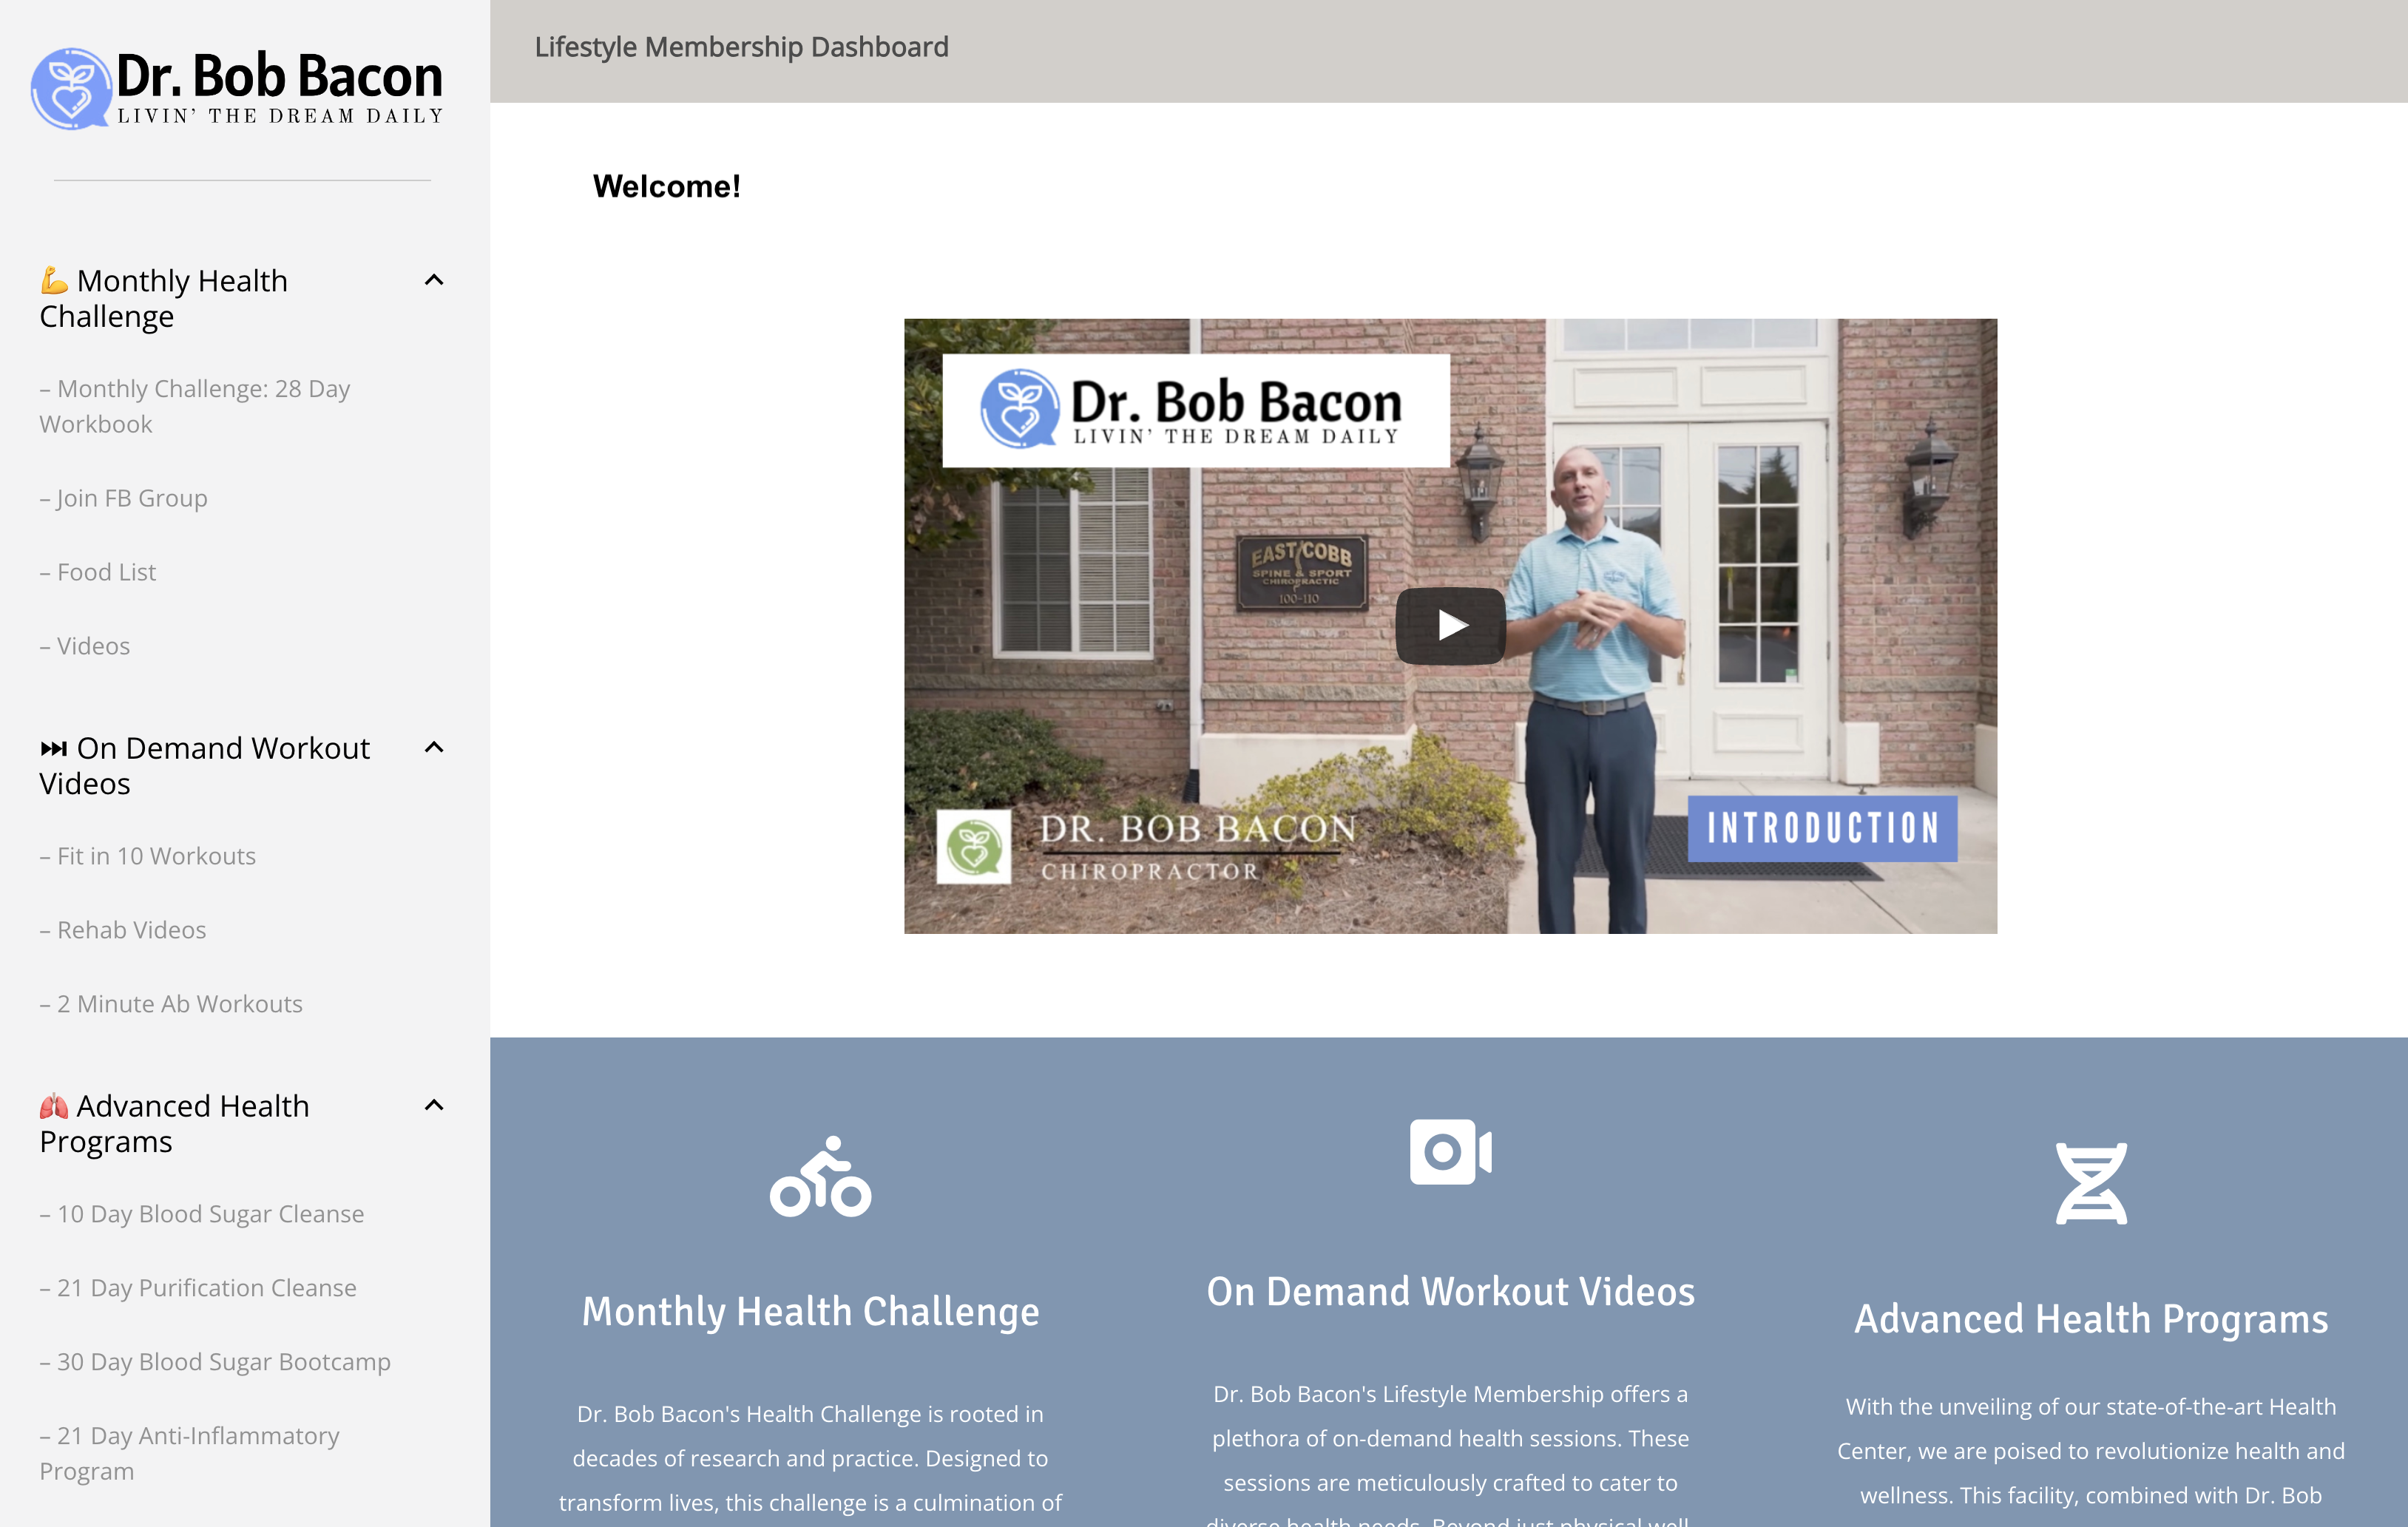
Task: Select the Join FB Group menu link
Action: (132, 497)
